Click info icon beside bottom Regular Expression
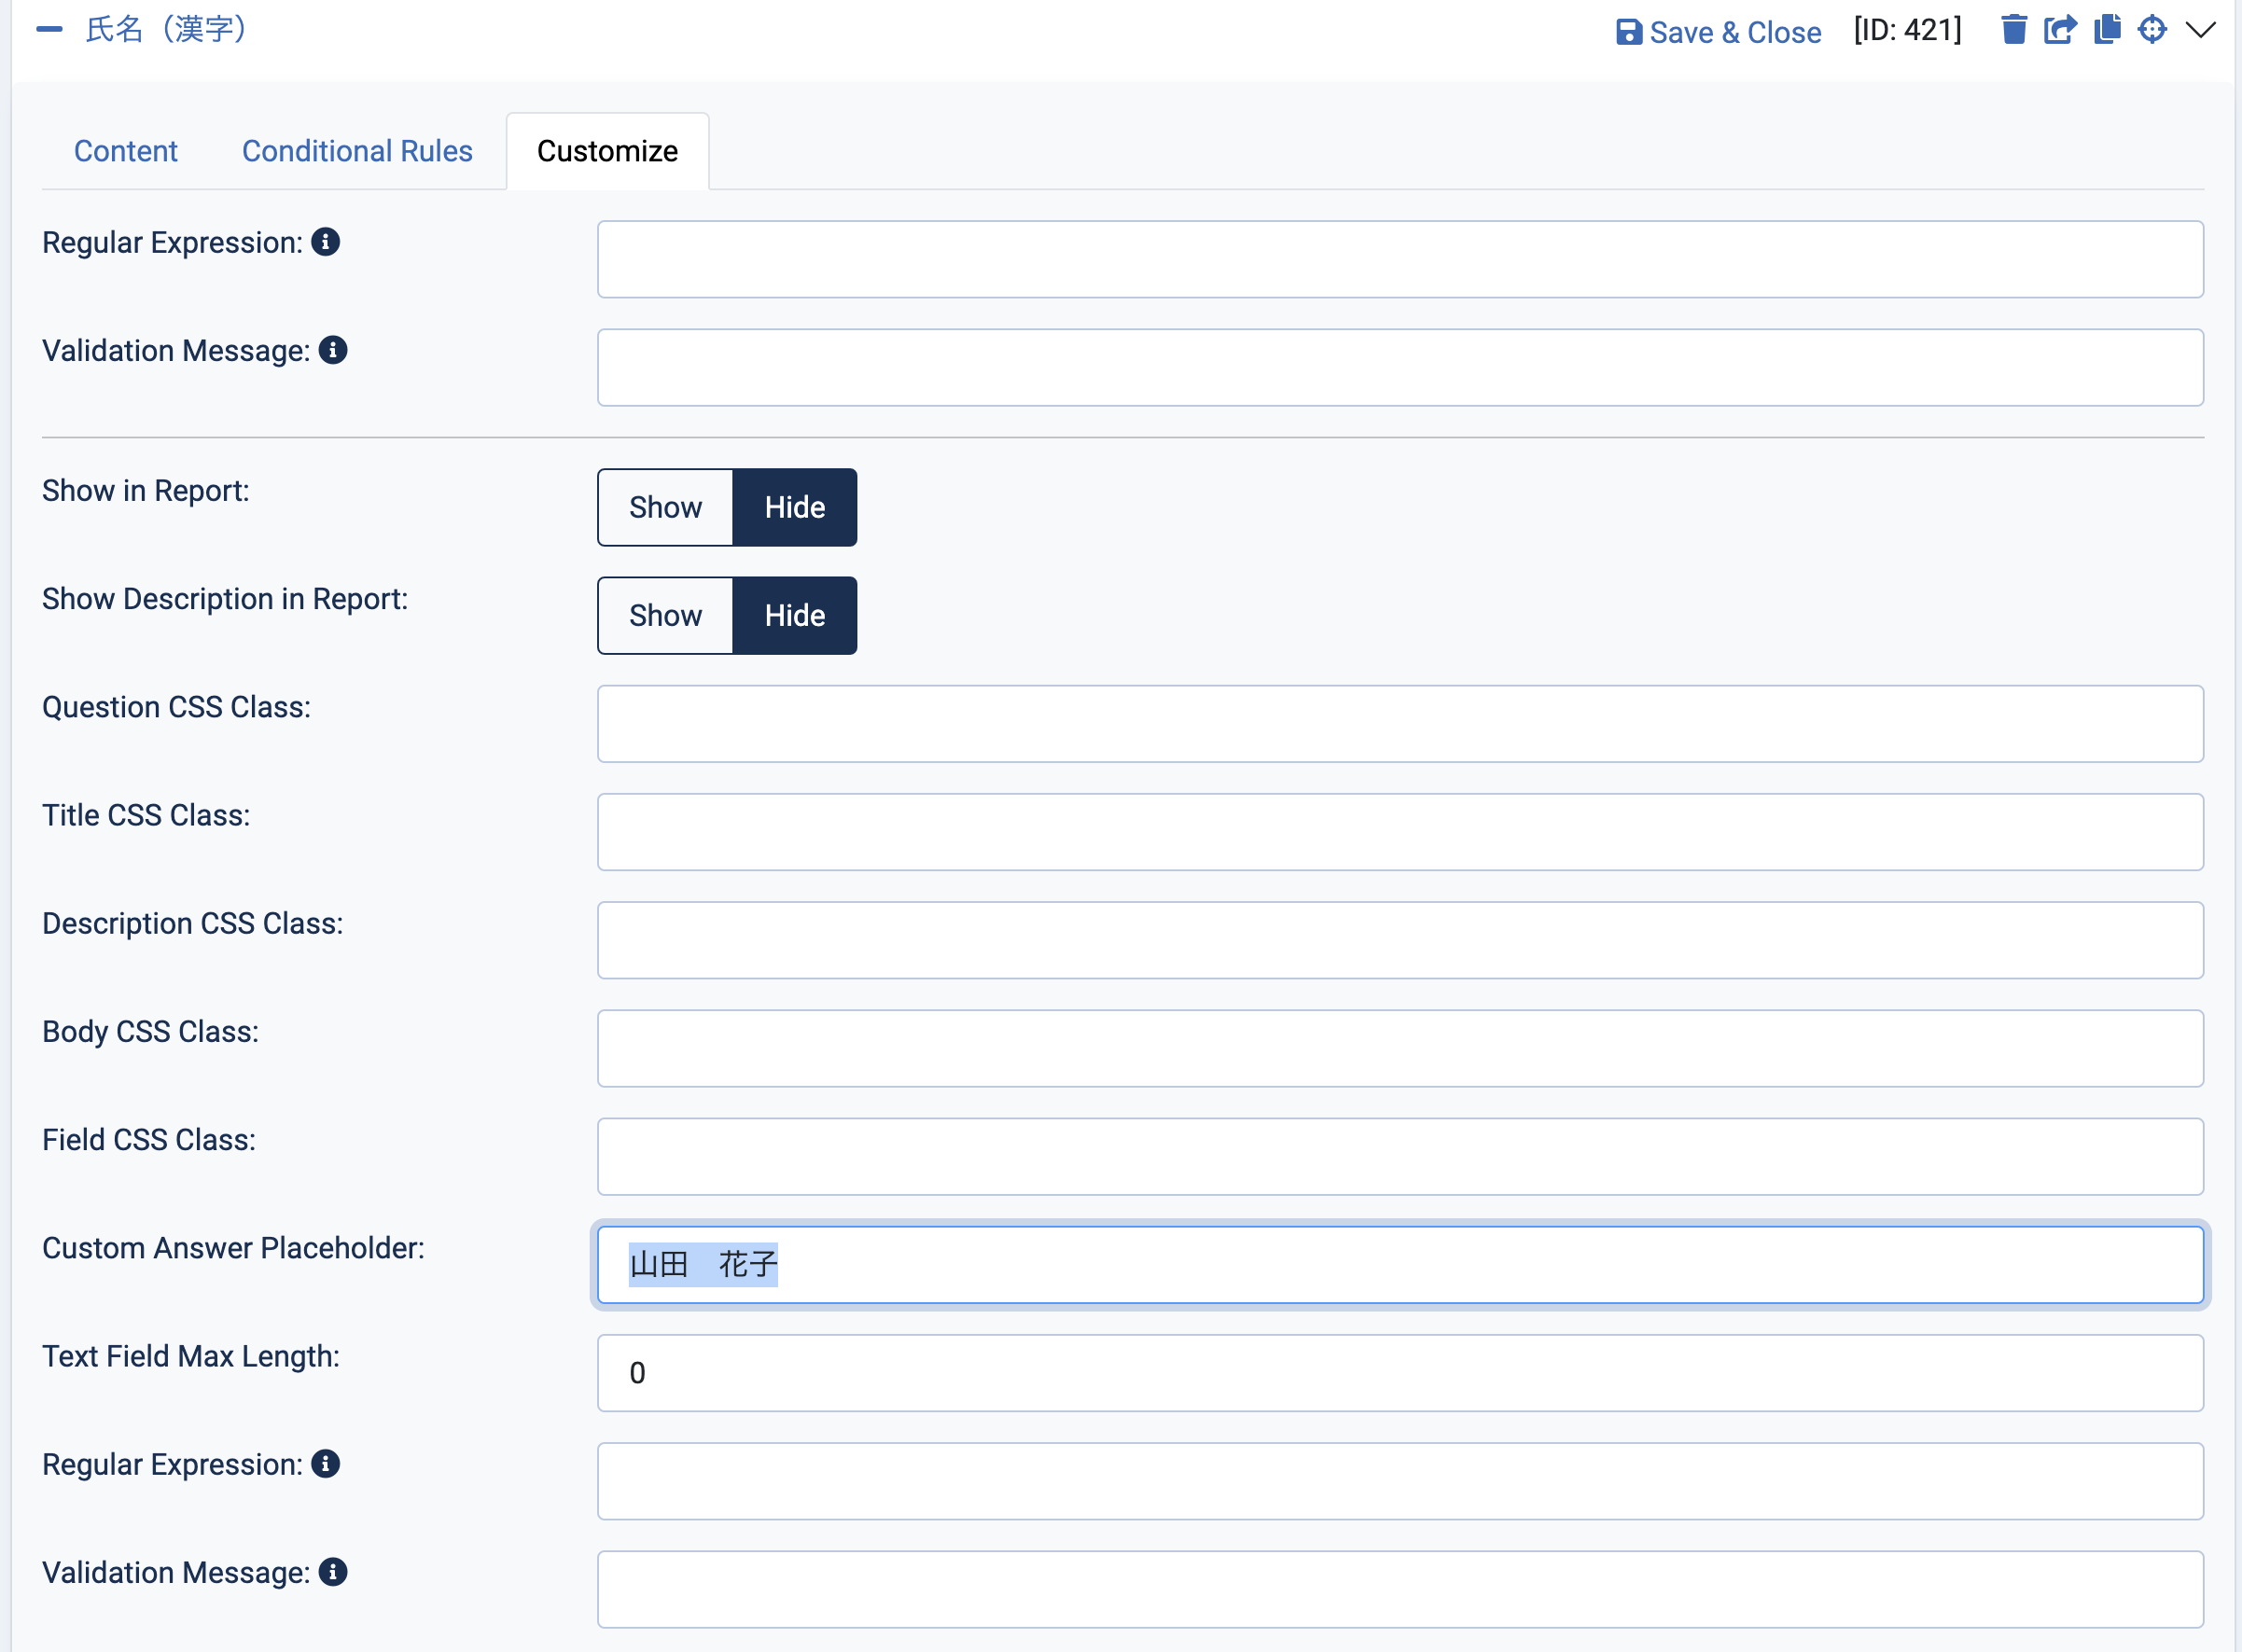 coord(326,1464)
